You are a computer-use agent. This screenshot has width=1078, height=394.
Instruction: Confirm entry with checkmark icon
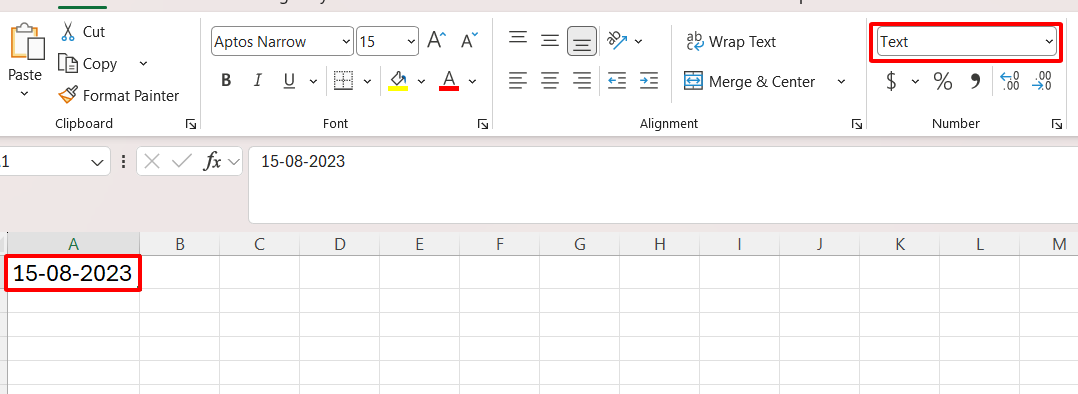[182, 162]
